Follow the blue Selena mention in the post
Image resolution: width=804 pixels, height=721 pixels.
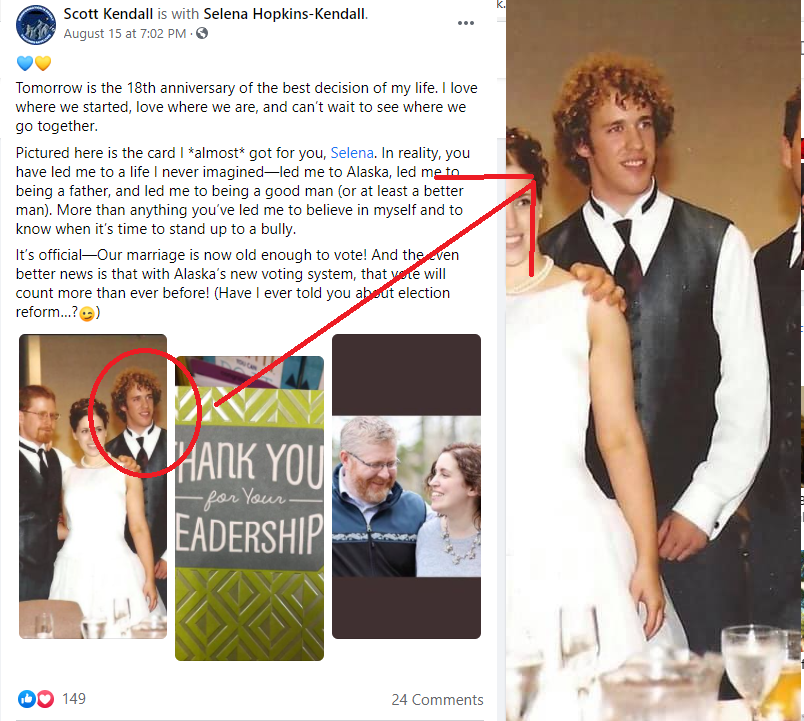coord(352,153)
